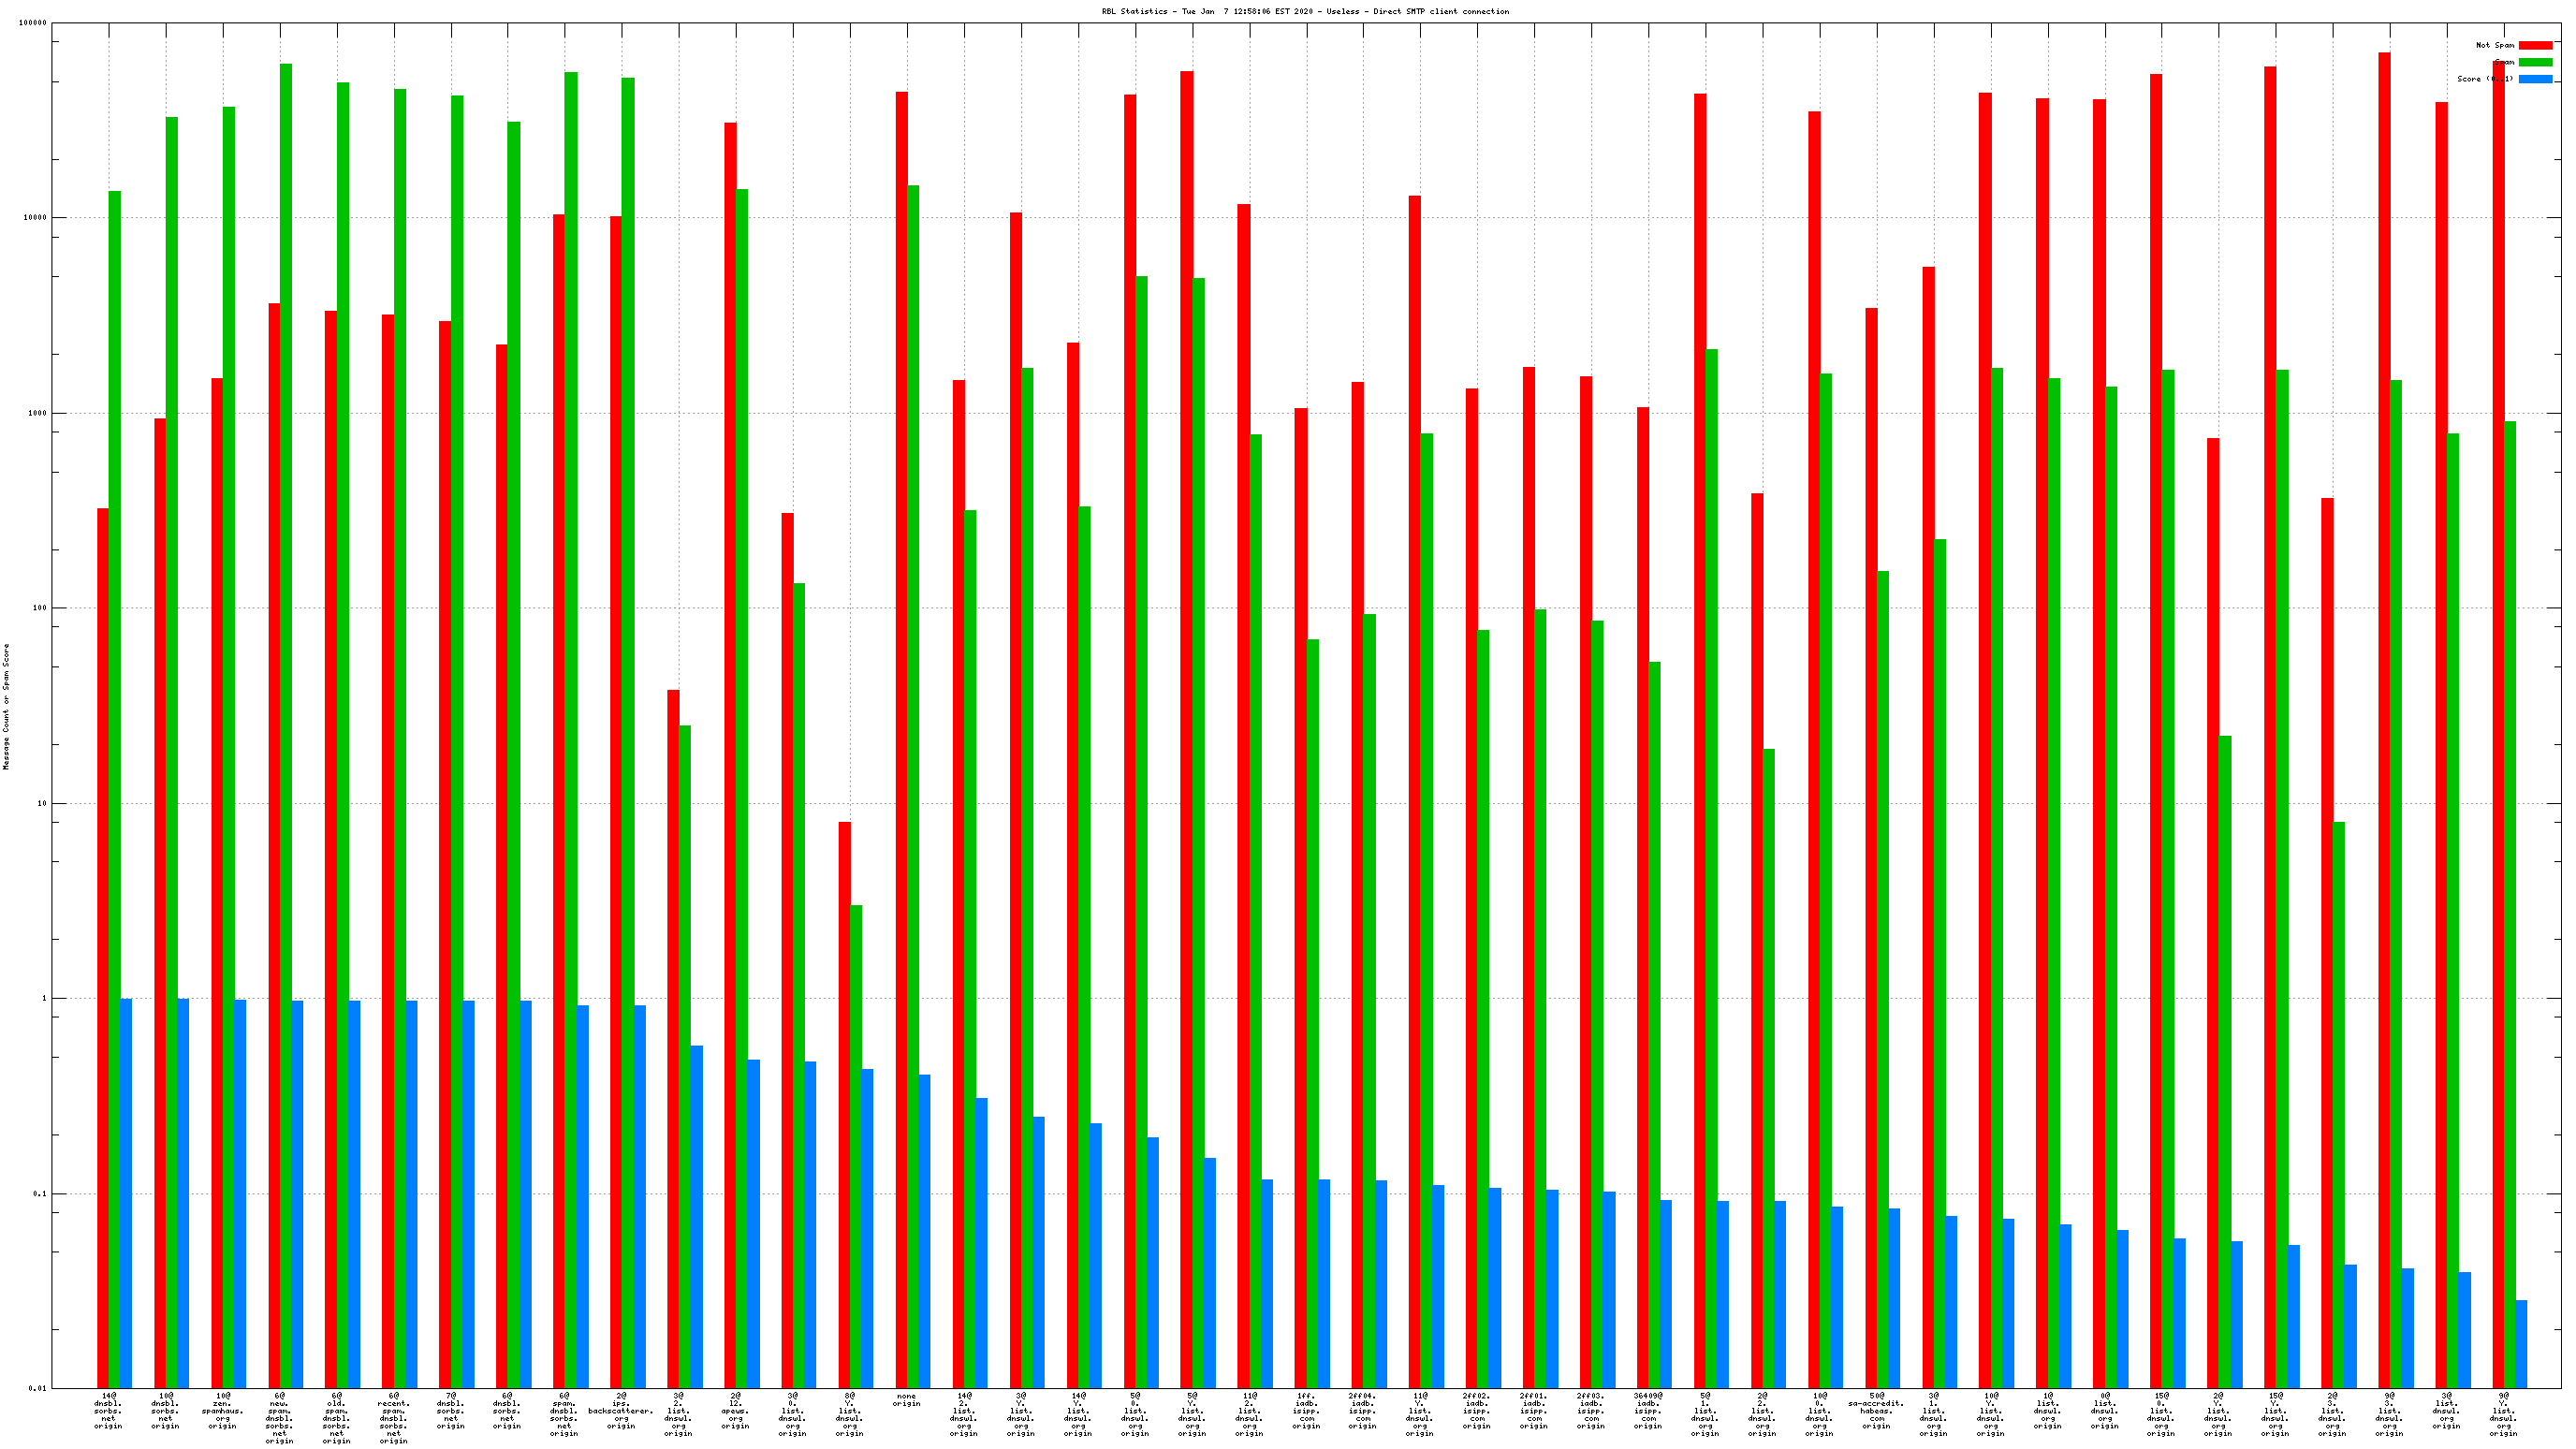
Task: Click the RBL Statistics chart title
Action: (1305, 11)
